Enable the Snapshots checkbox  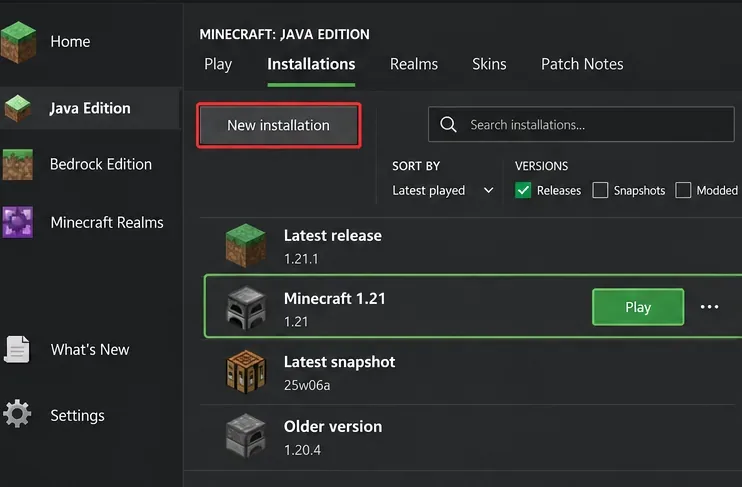(x=600, y=190)
